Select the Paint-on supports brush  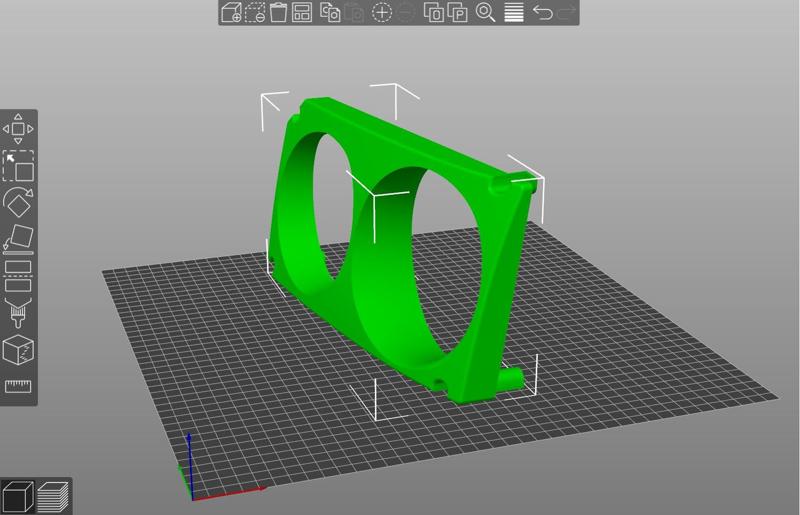18,312
